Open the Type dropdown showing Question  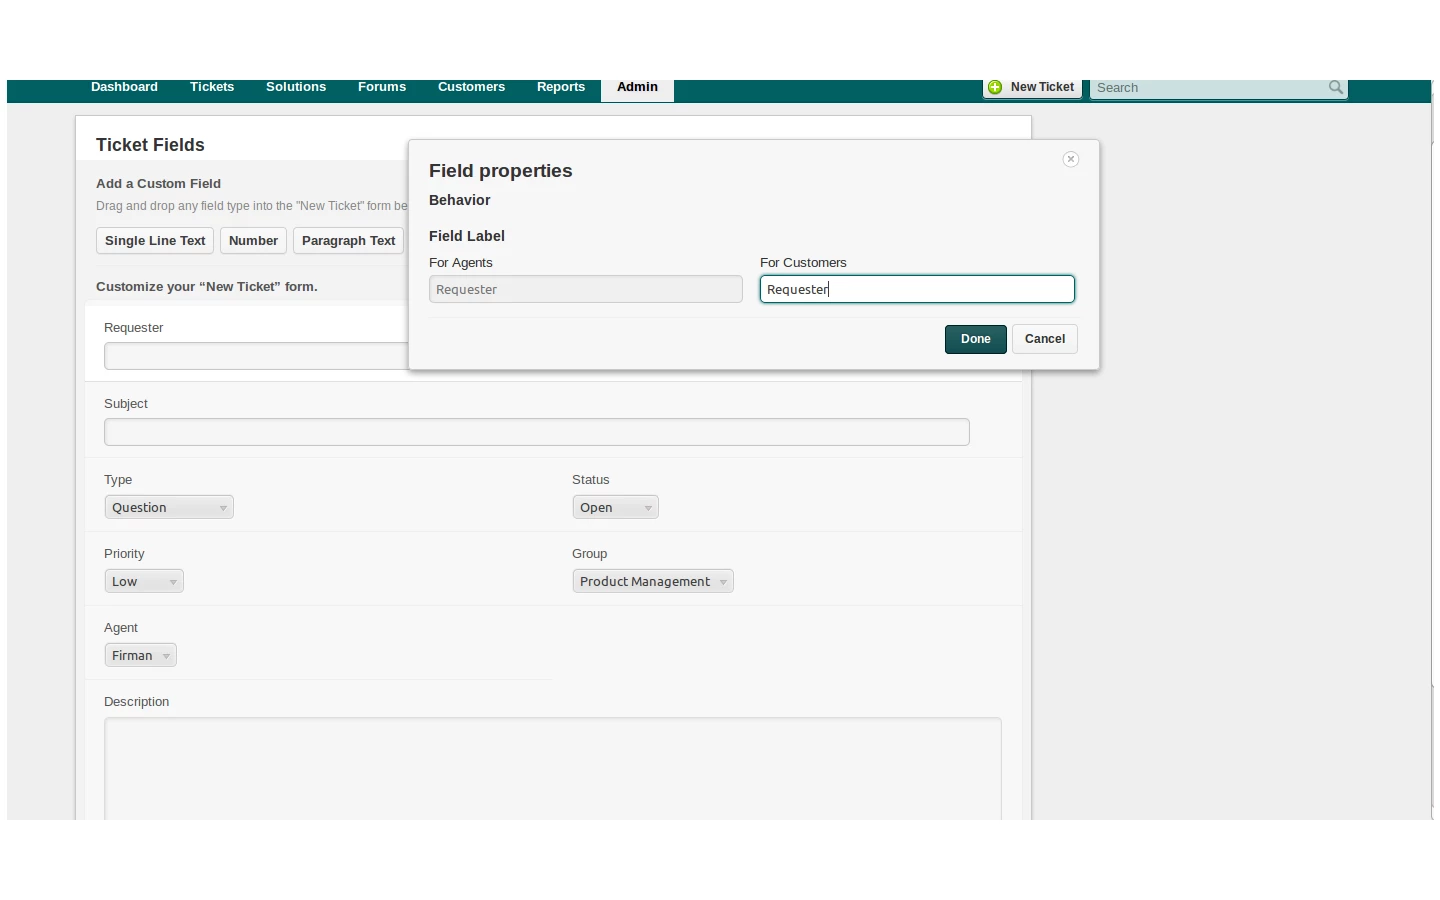[x=169, y=507]
